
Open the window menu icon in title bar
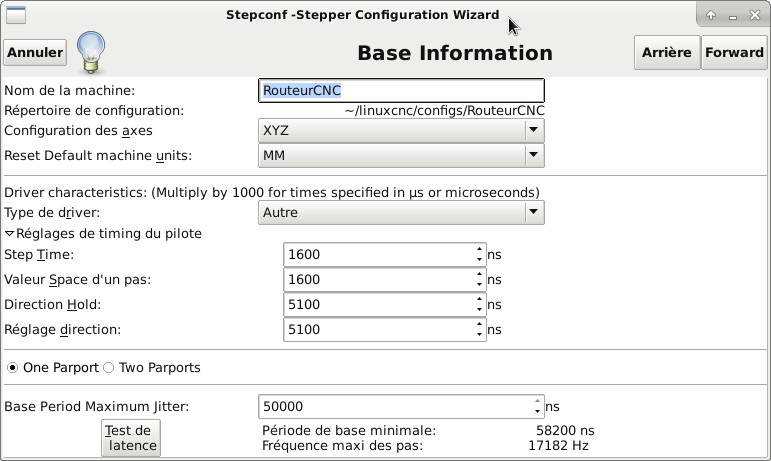[x=16, y=15]
